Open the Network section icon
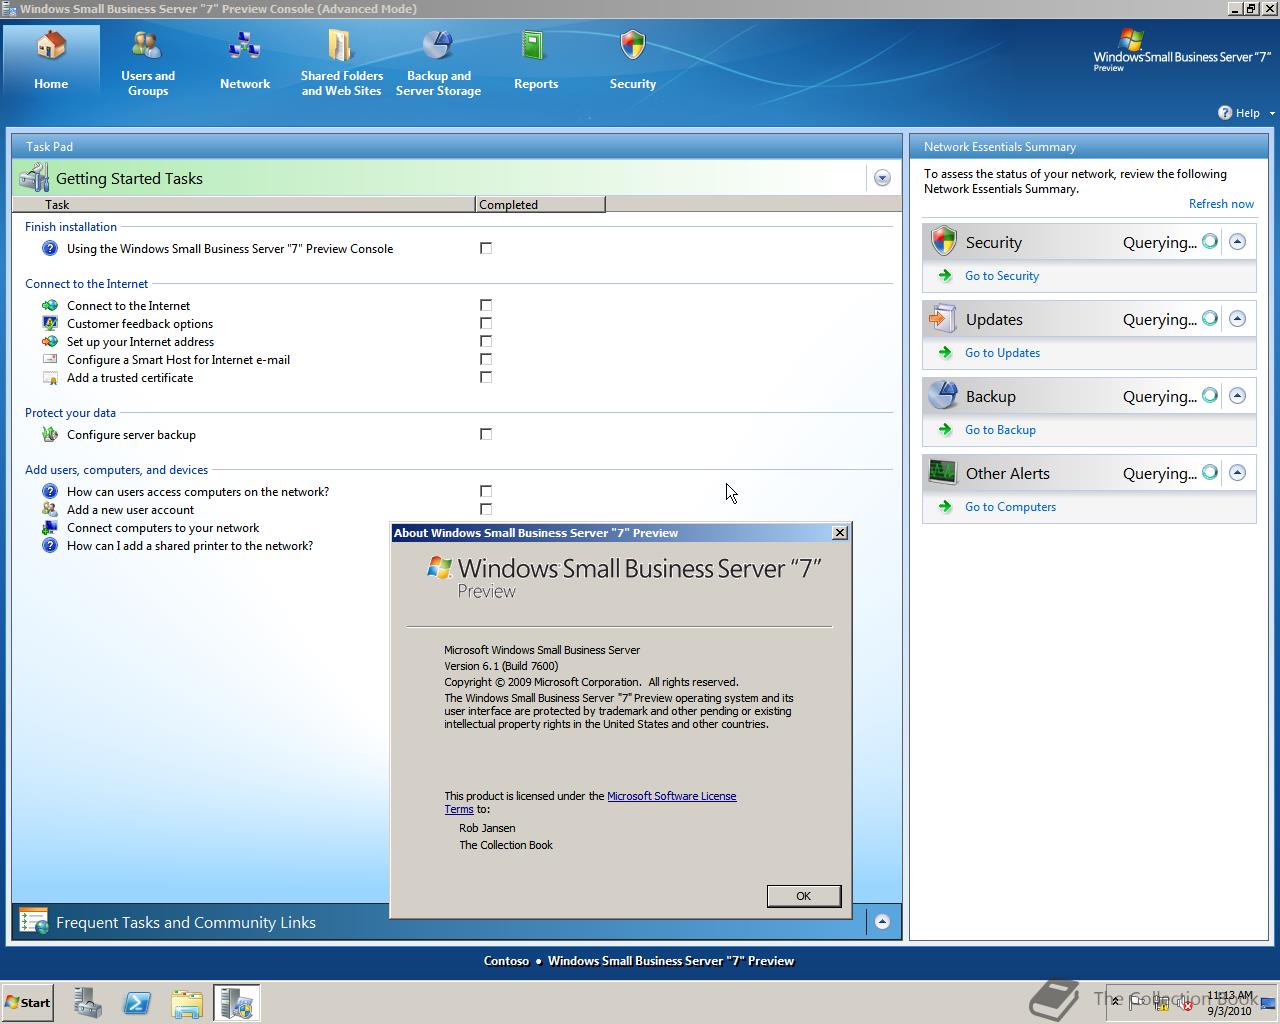 pos(245,47)
